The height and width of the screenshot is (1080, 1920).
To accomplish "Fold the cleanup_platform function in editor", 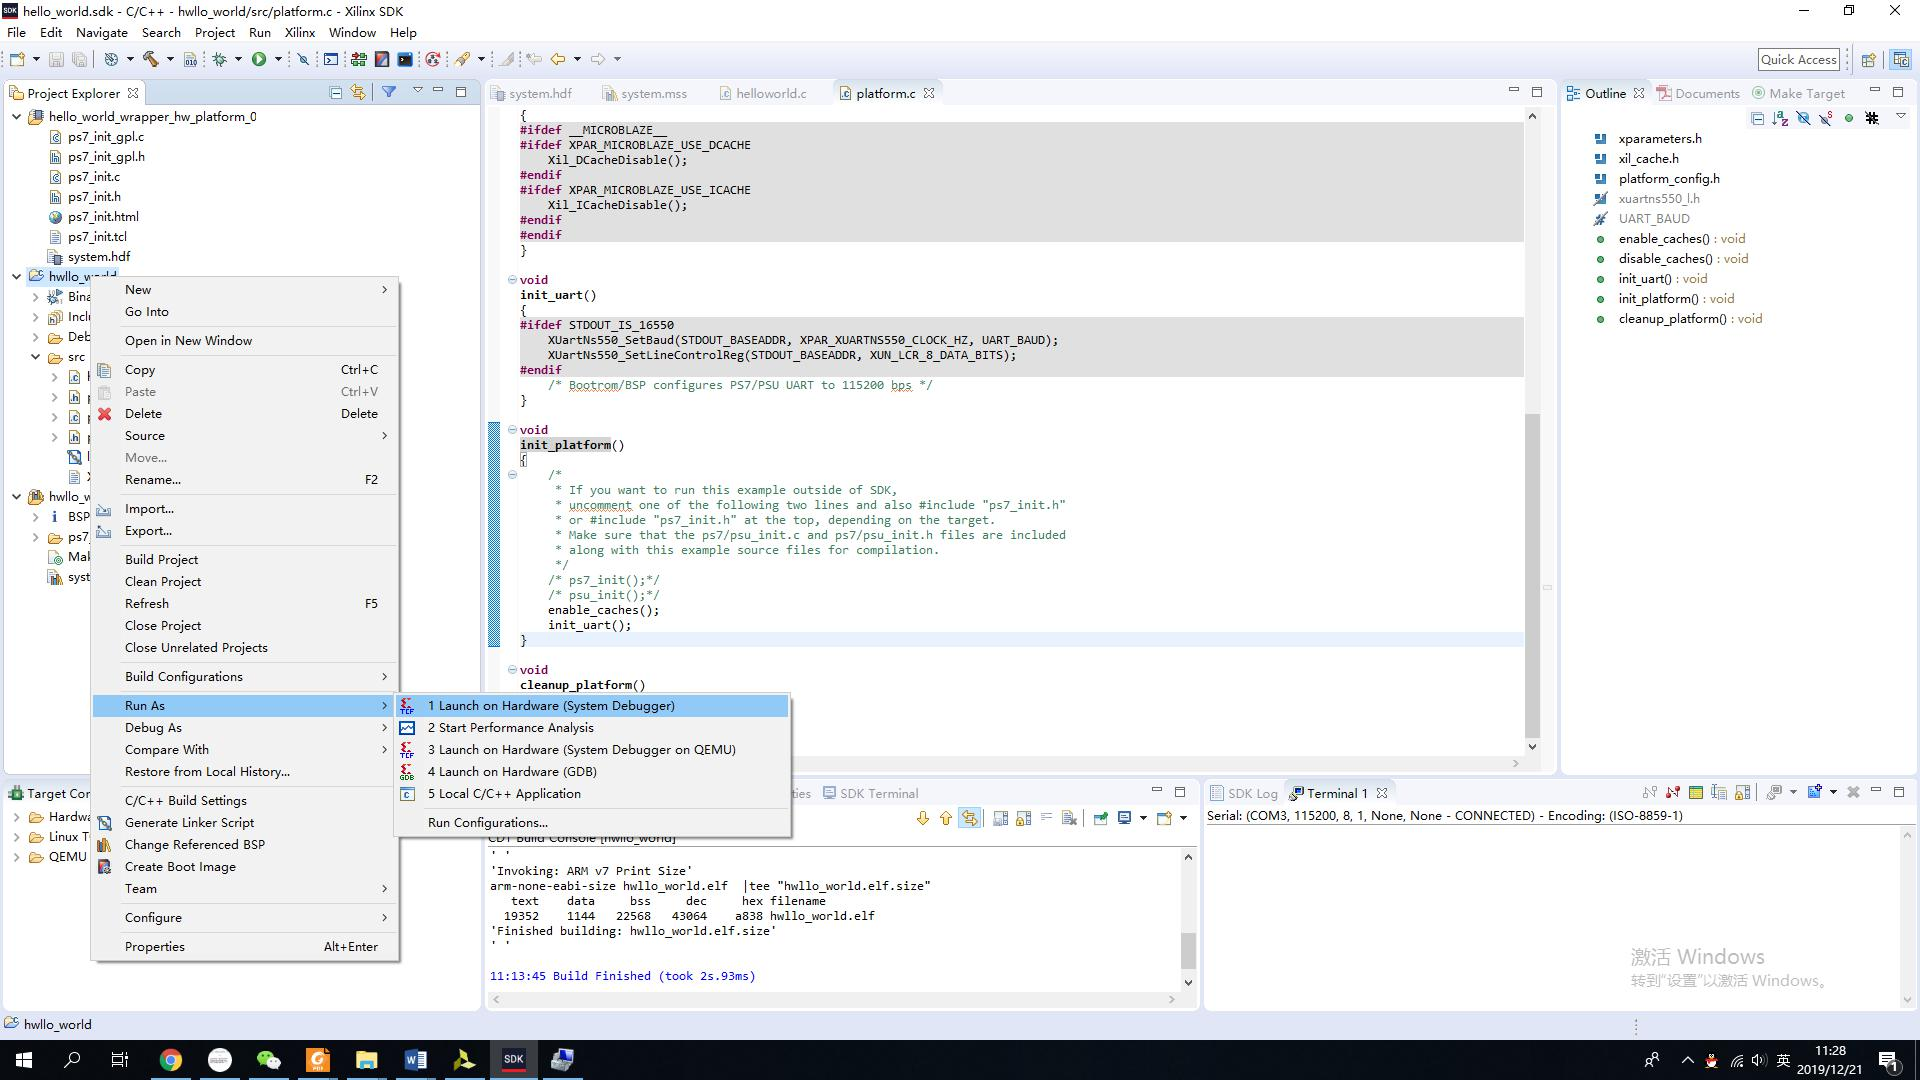I will click(x=512, y=670).
